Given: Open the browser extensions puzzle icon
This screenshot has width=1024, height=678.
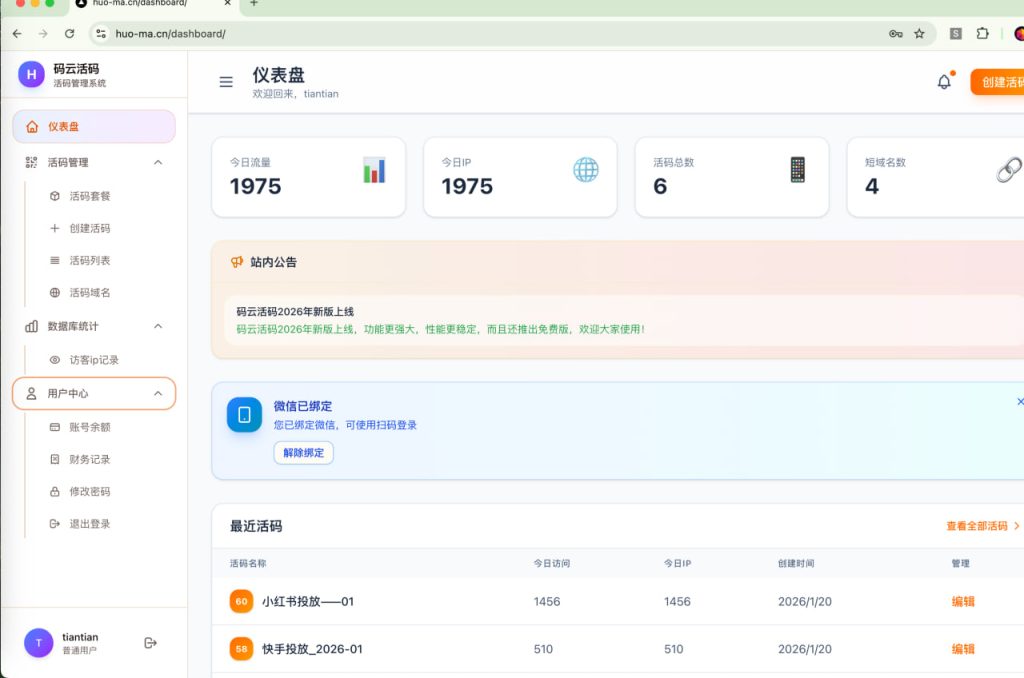Looking at the screenshot, I should coord(983,33).
